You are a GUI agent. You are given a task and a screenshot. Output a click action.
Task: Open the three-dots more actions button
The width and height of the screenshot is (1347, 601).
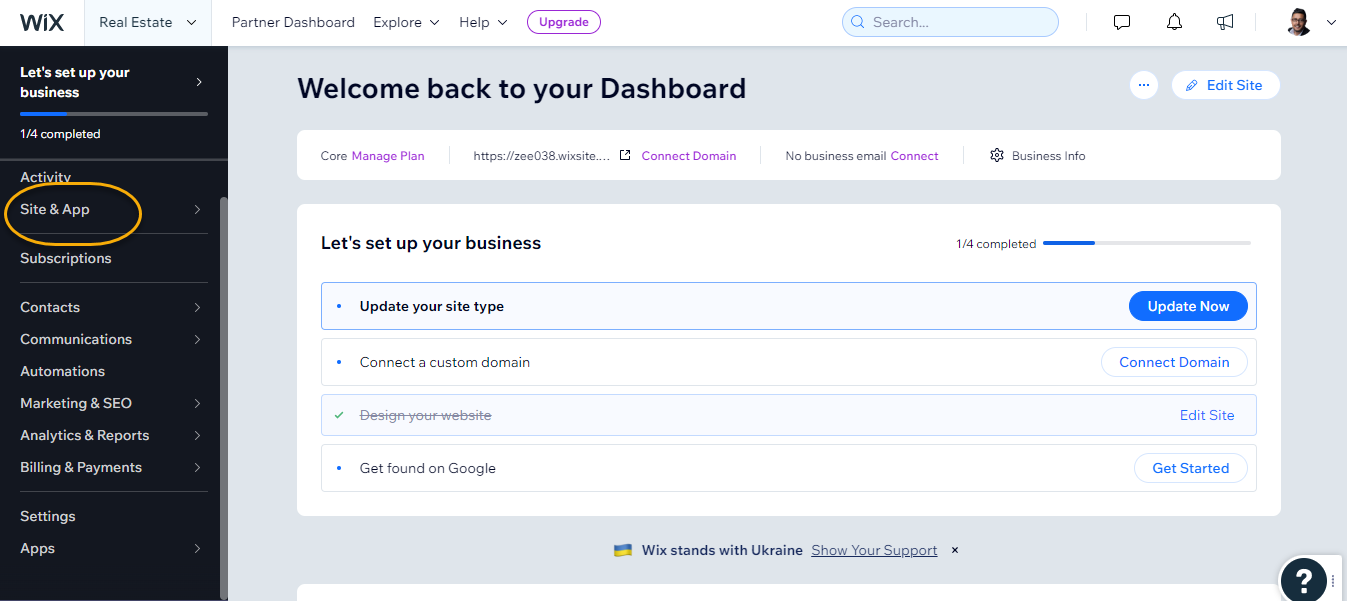pyautogui.click(x=1144, y=85)
